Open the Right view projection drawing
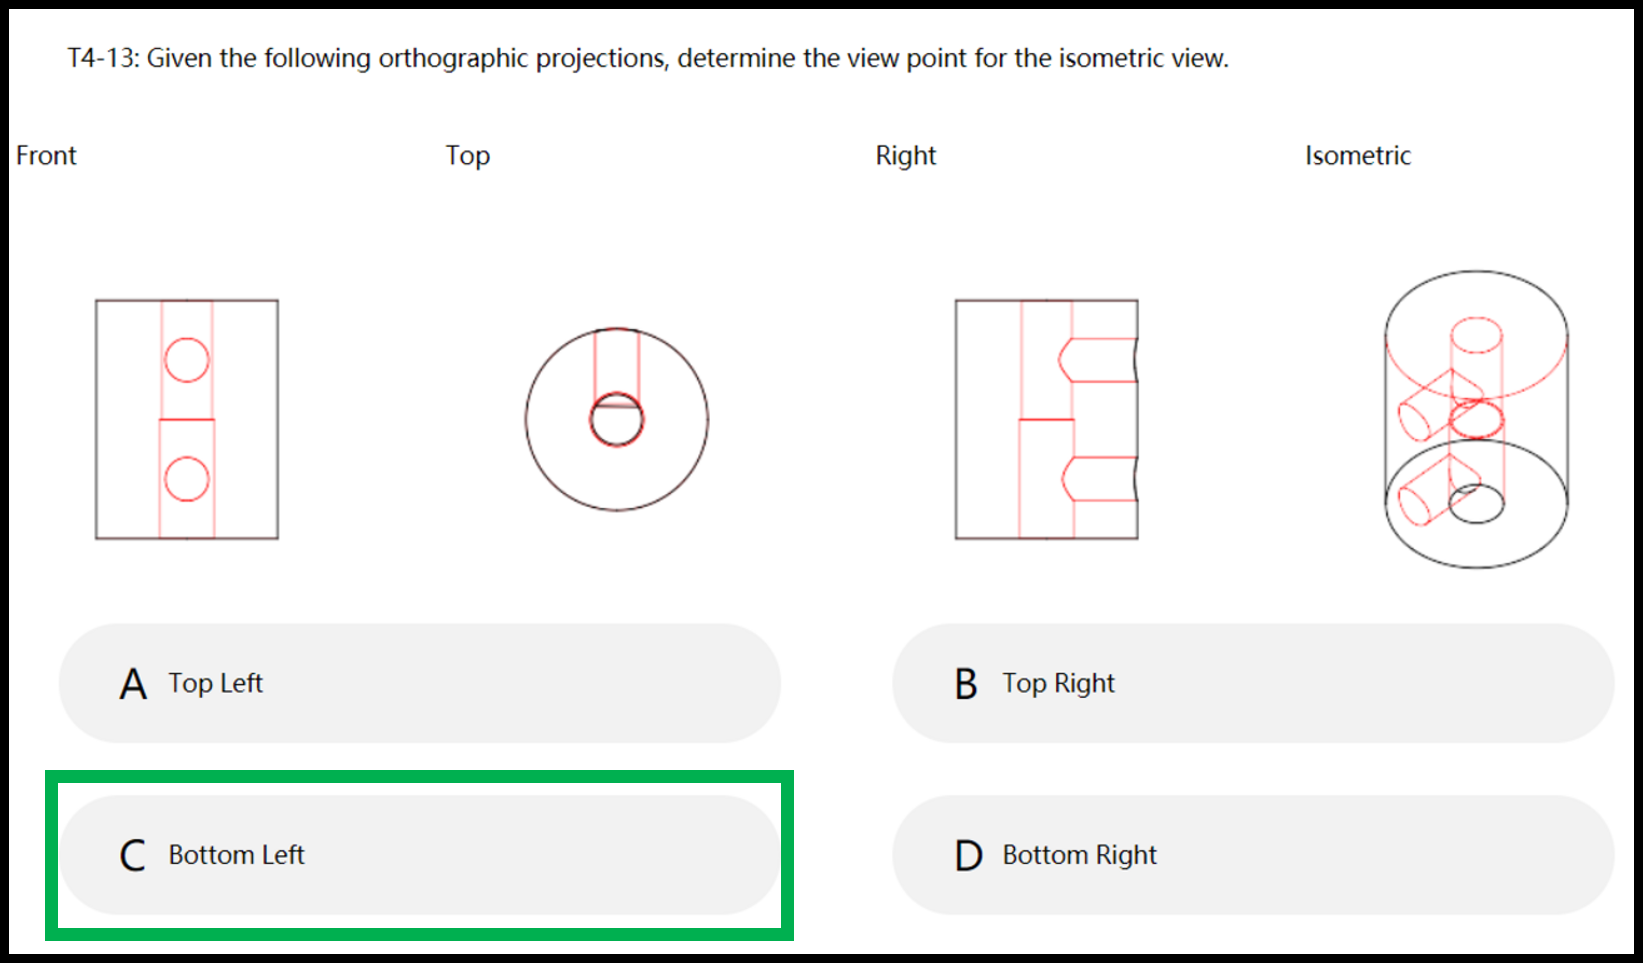1643x963 pixels. 1047,419
